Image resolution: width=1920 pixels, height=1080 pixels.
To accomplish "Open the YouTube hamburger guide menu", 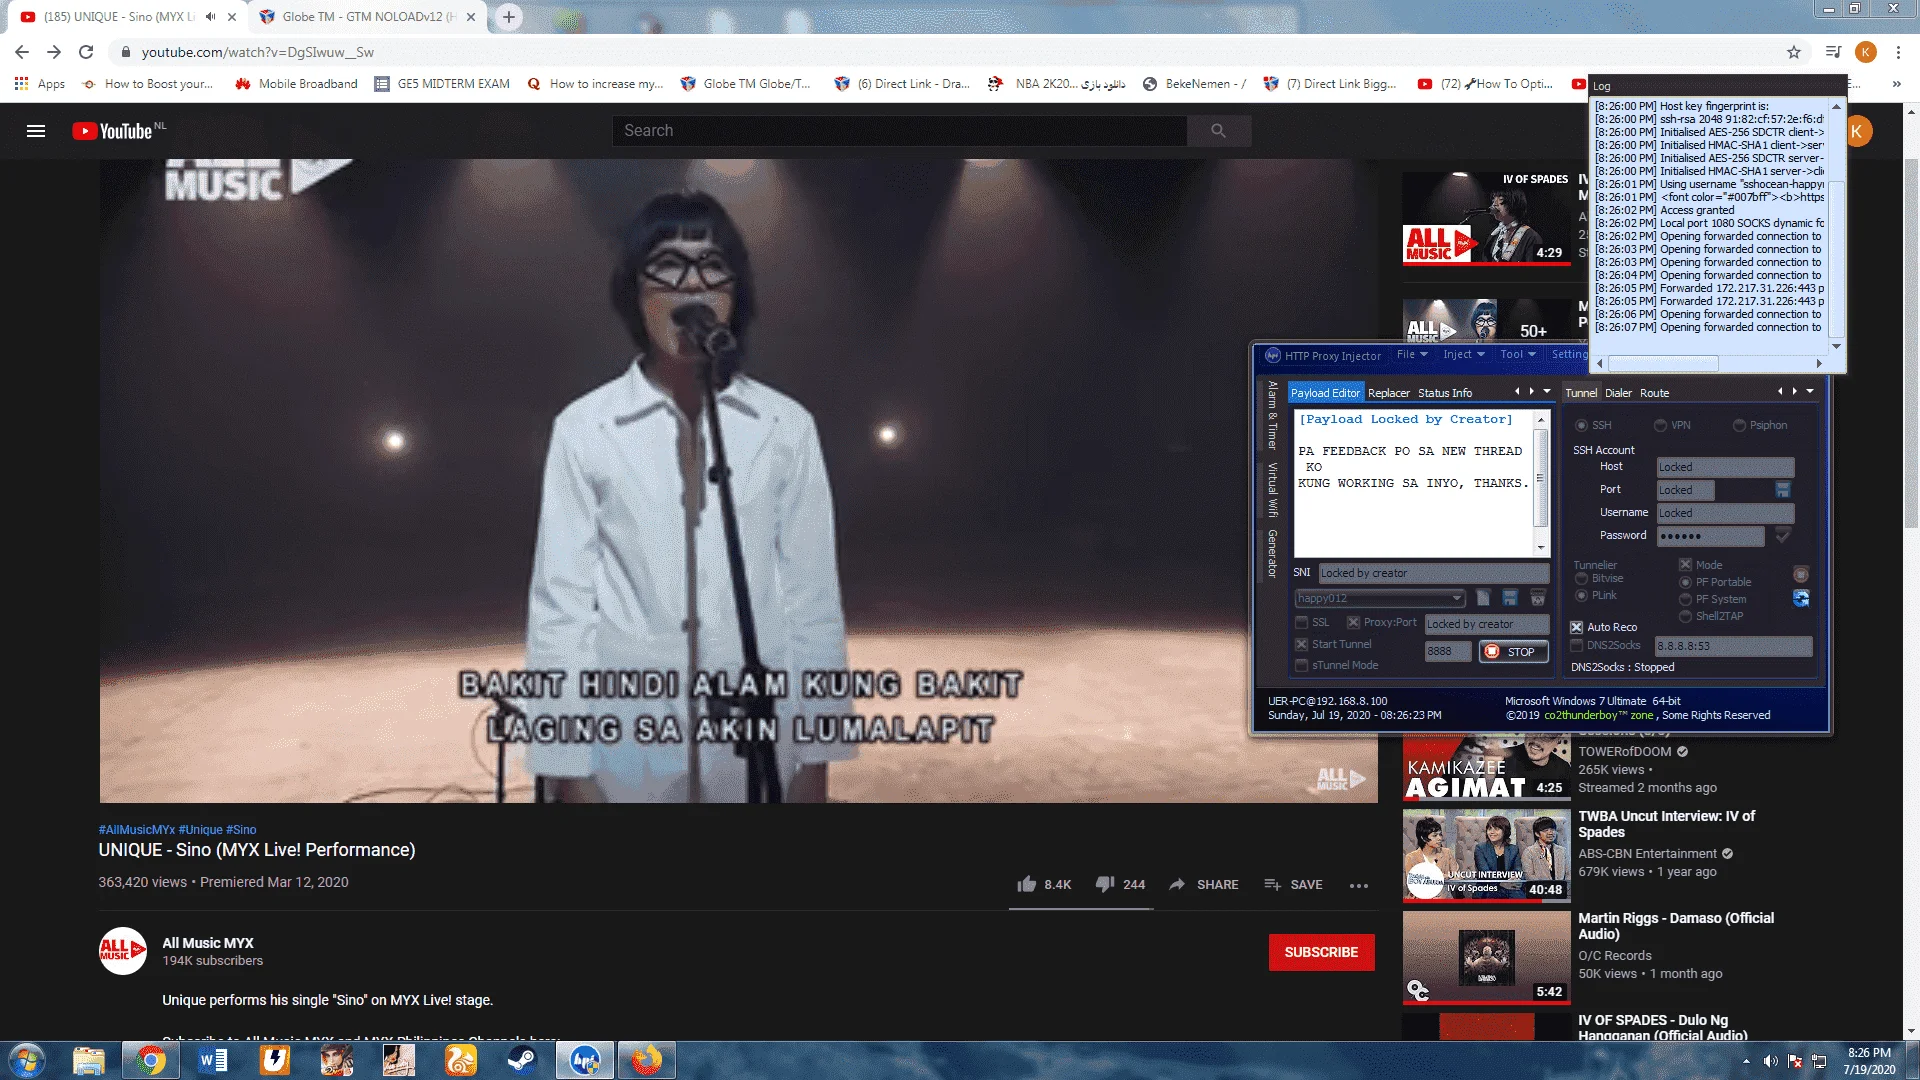I will (36, 131).
